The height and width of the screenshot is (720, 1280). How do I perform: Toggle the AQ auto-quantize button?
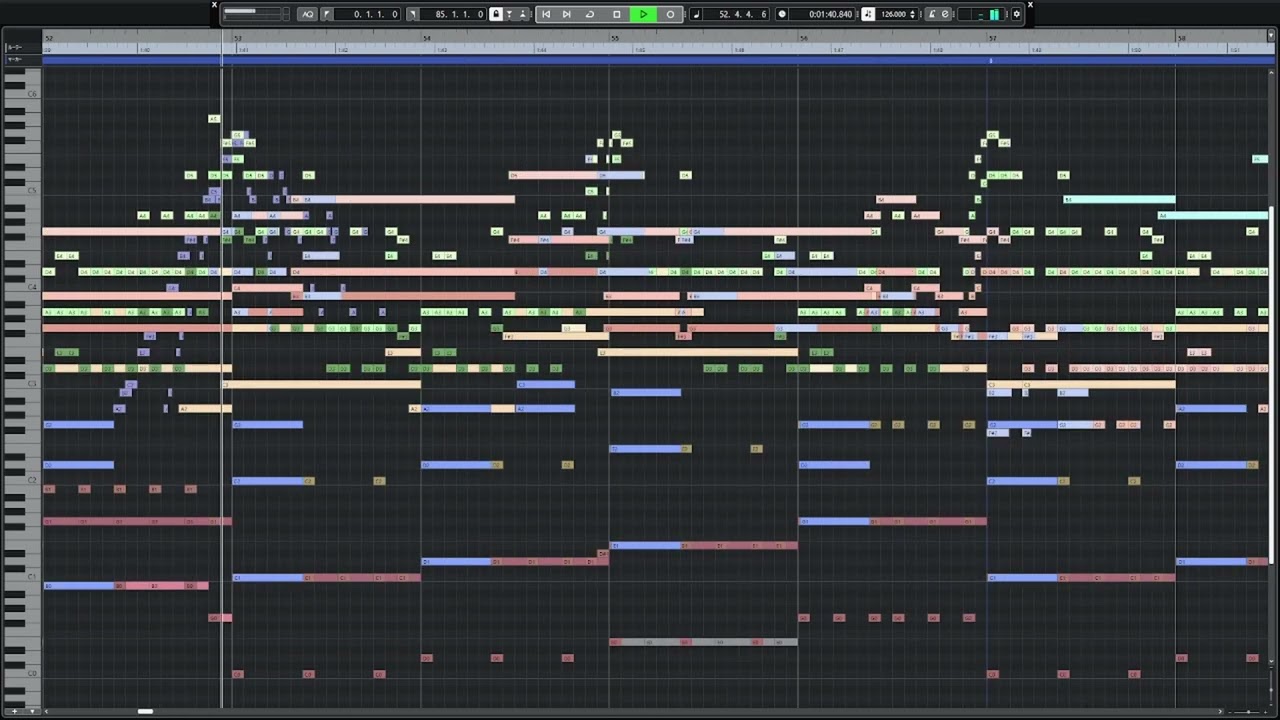click(x=308, y=14)
